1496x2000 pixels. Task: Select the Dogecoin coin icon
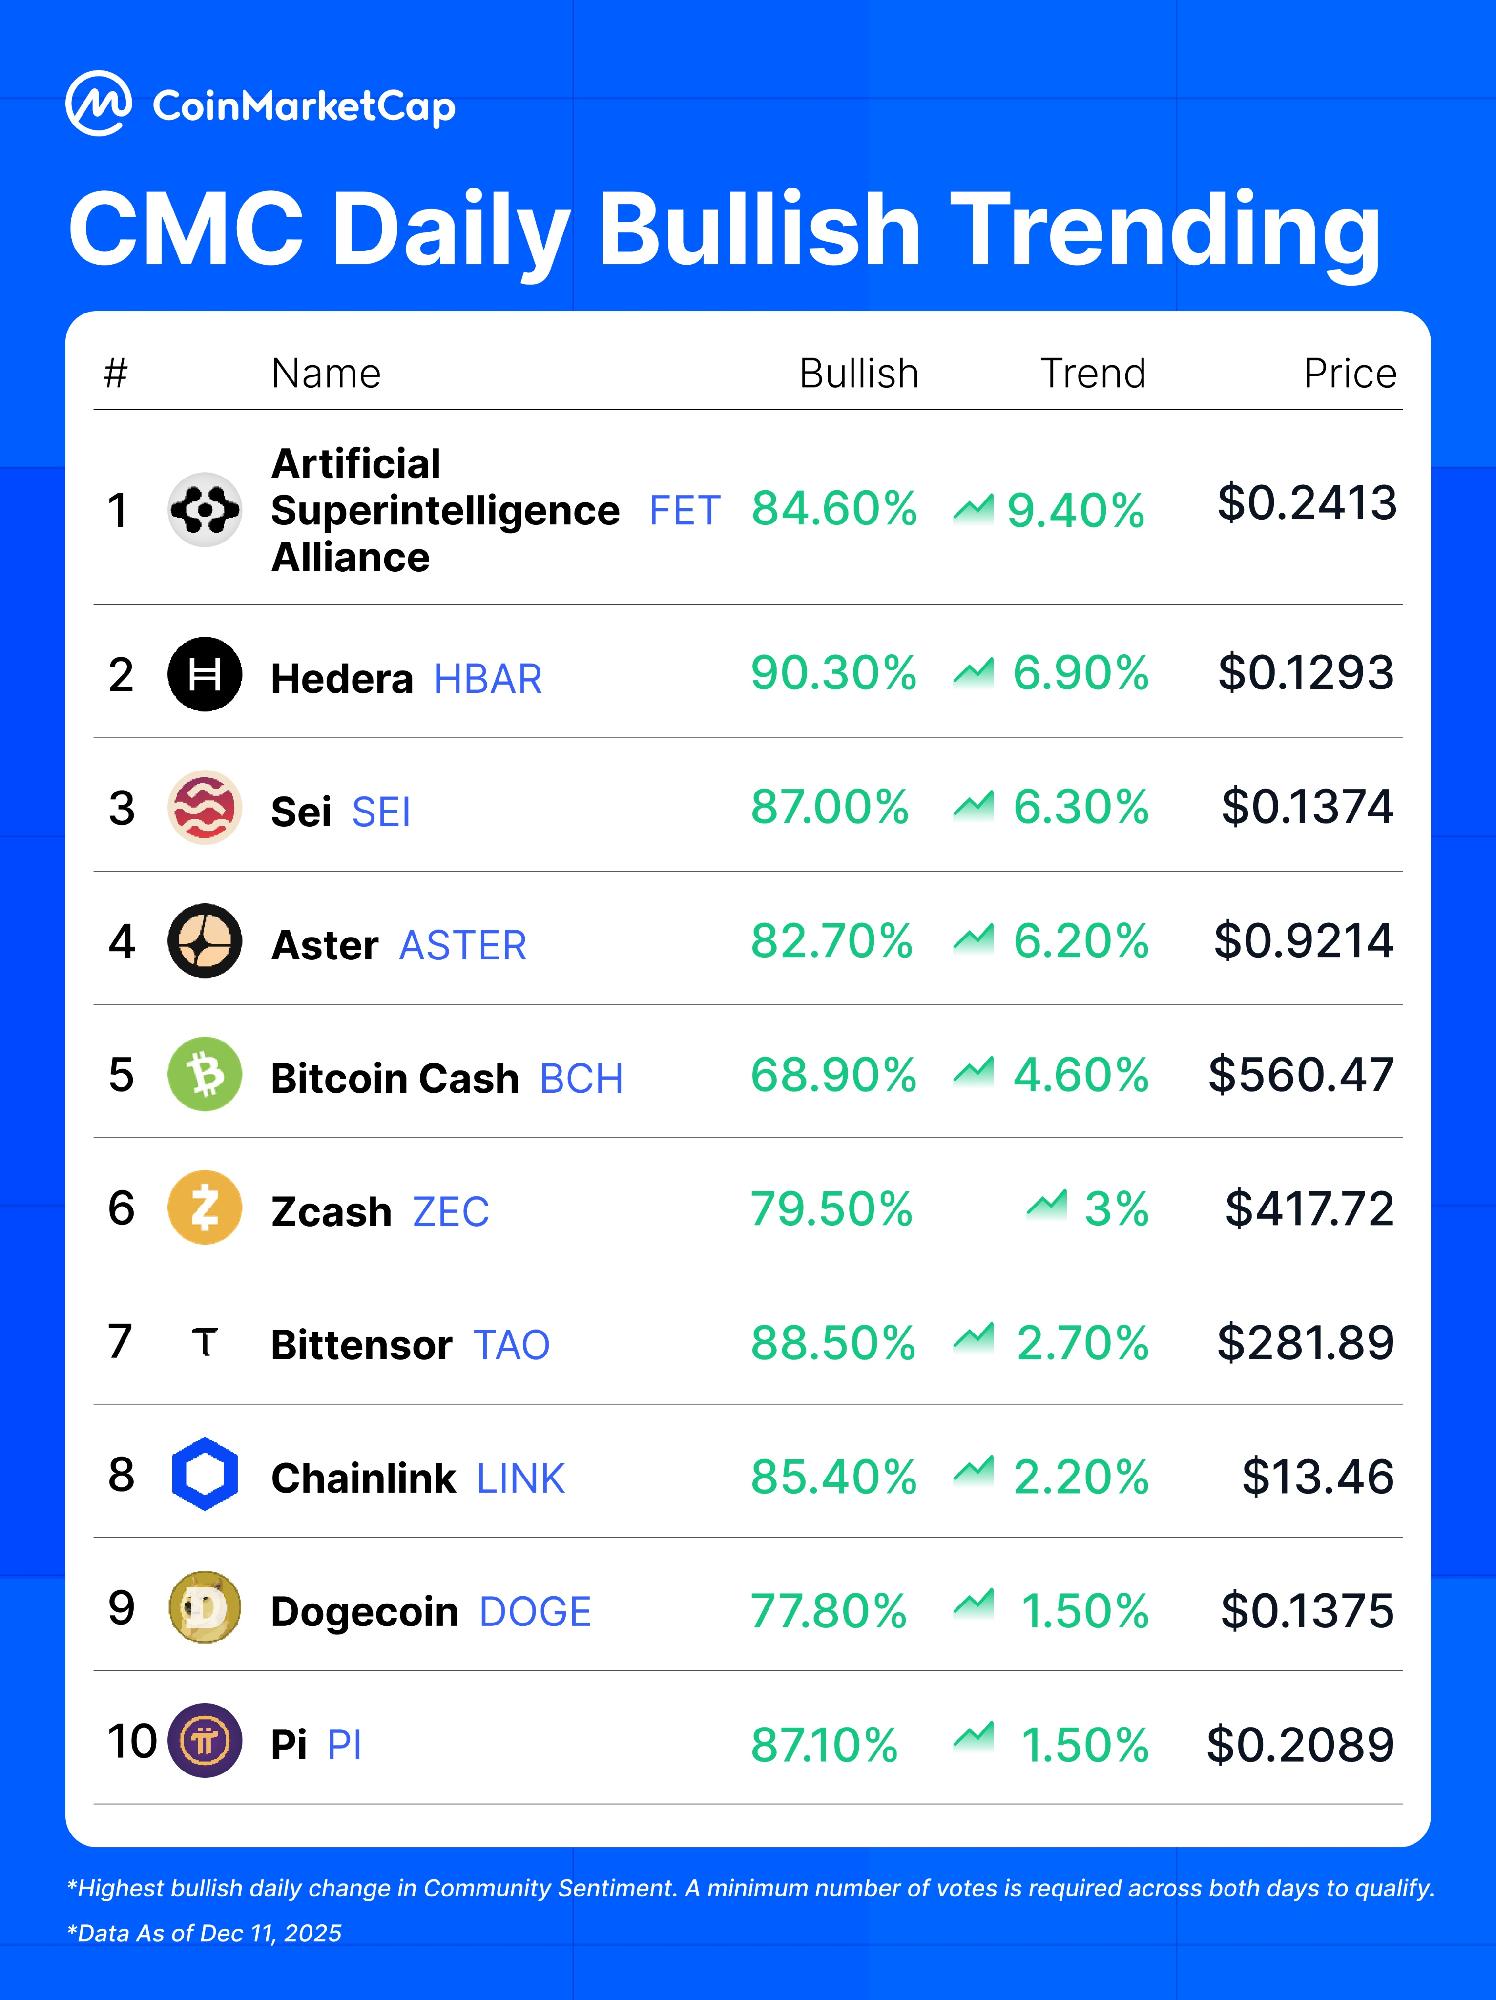204,1608
